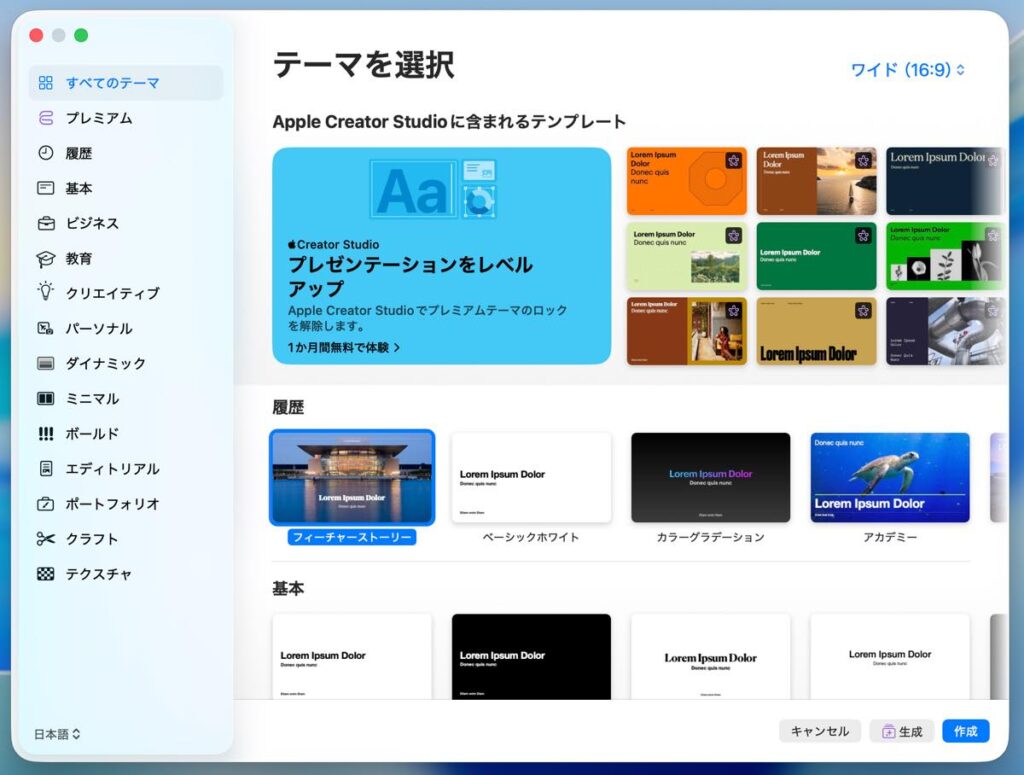Click the アカデミー name label

890,537
